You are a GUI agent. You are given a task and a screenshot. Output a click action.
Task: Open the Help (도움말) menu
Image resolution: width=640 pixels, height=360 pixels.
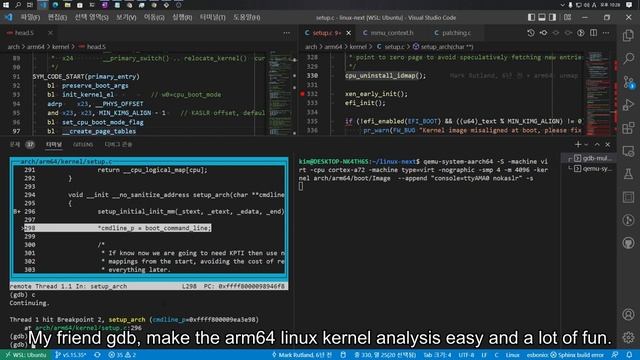point(247,18)
